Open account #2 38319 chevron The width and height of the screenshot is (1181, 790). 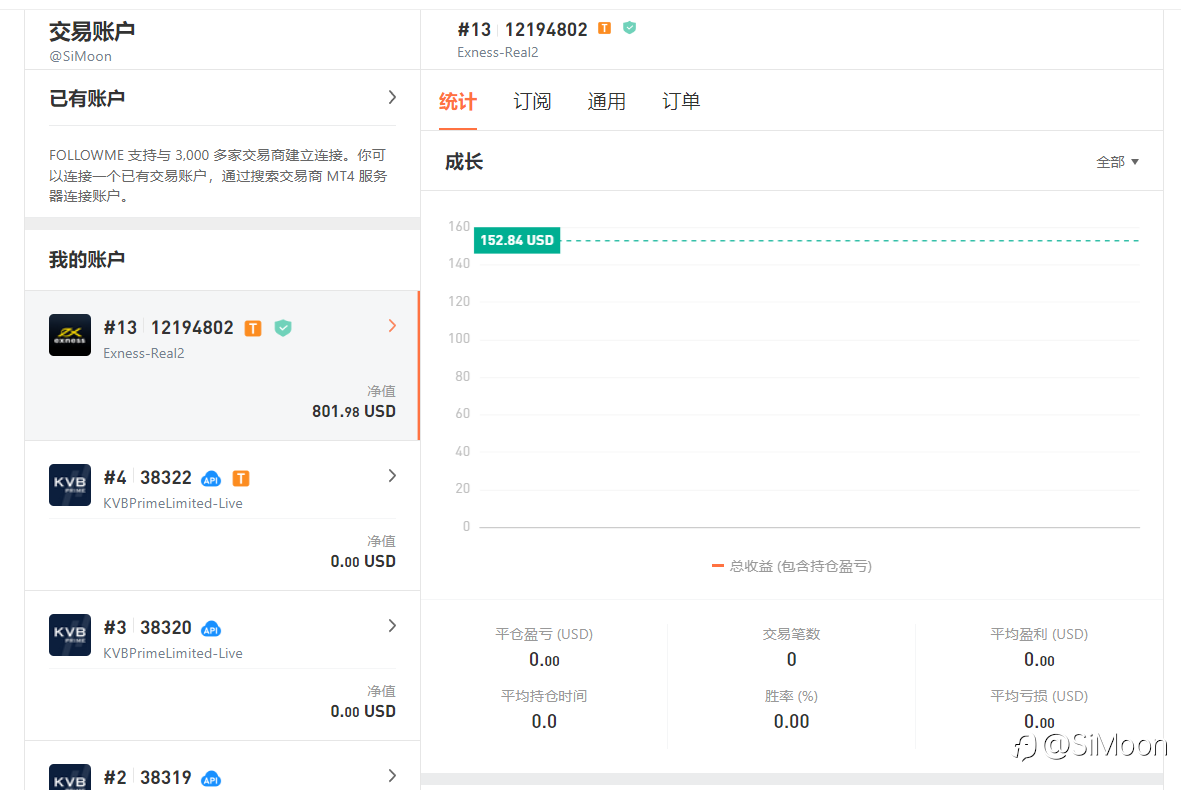pos(392,775)
